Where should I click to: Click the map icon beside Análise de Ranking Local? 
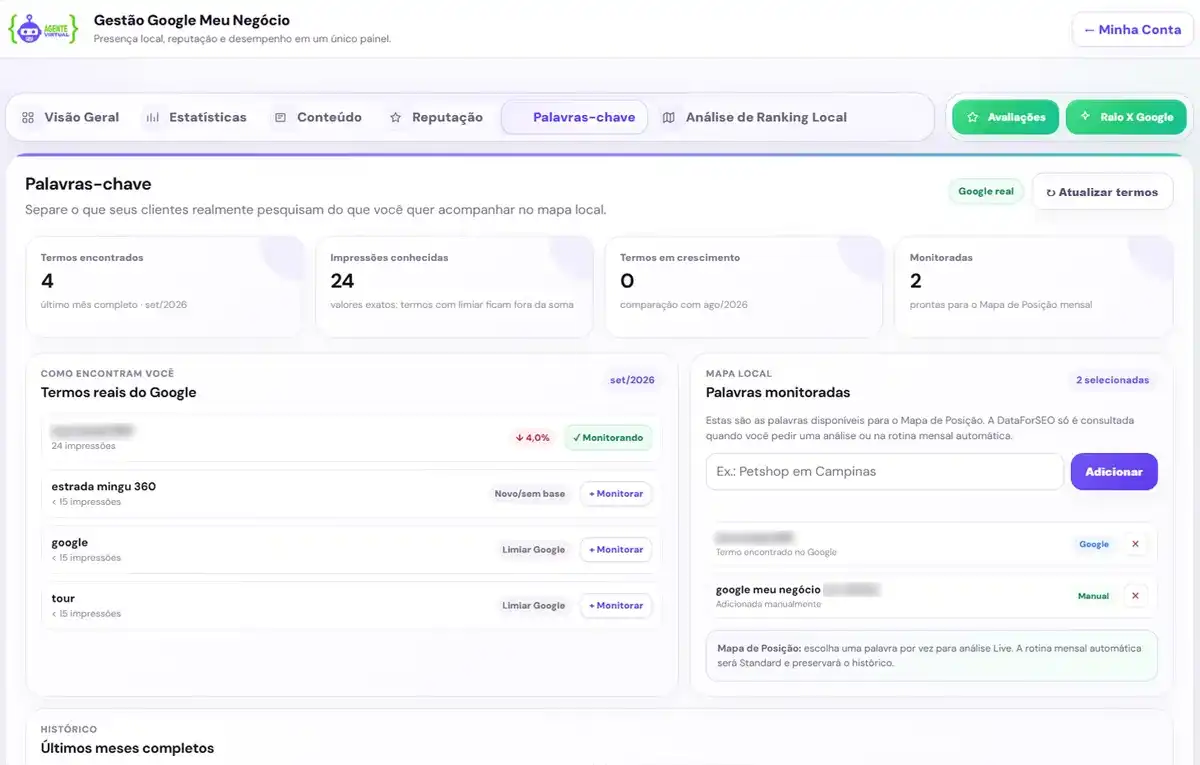[x=669, y=117]
